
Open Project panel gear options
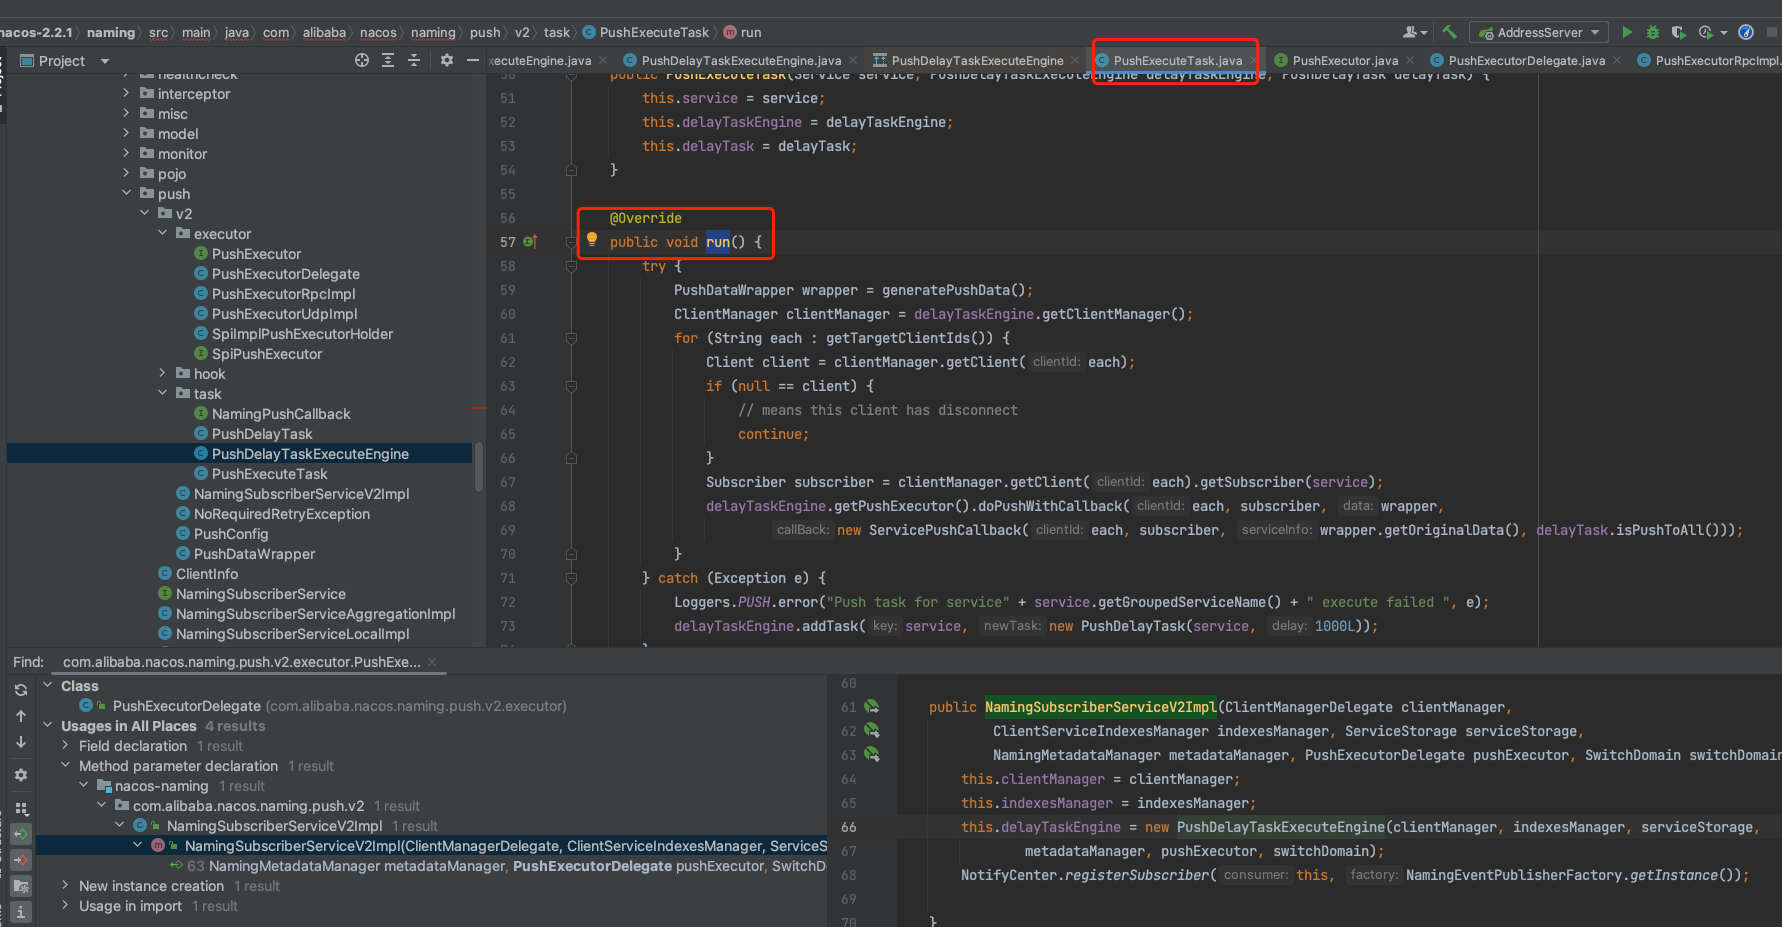click(447, 60)
